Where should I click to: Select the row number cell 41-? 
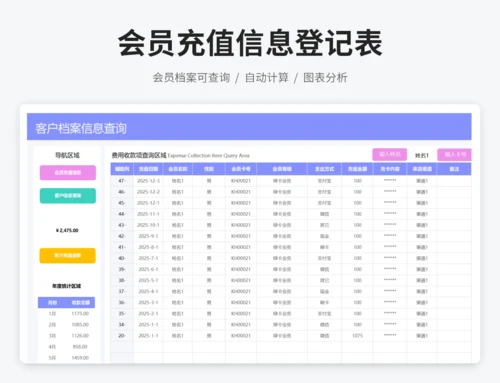(122, 247)
